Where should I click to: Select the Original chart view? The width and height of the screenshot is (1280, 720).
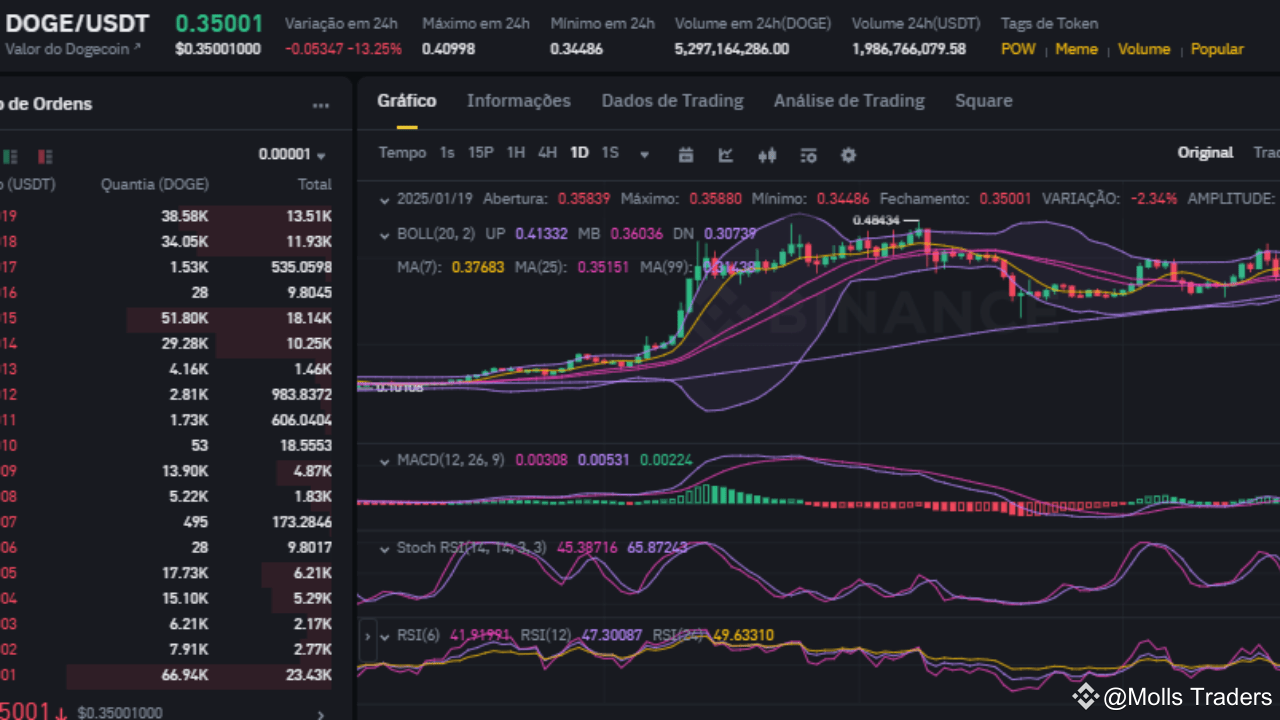(1205, 153)
